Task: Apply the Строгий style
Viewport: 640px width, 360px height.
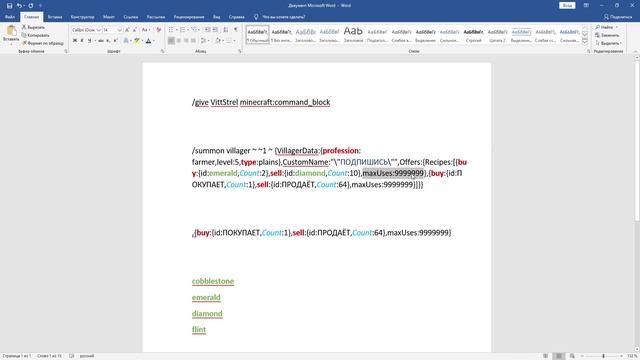Action: click(473, 35)
